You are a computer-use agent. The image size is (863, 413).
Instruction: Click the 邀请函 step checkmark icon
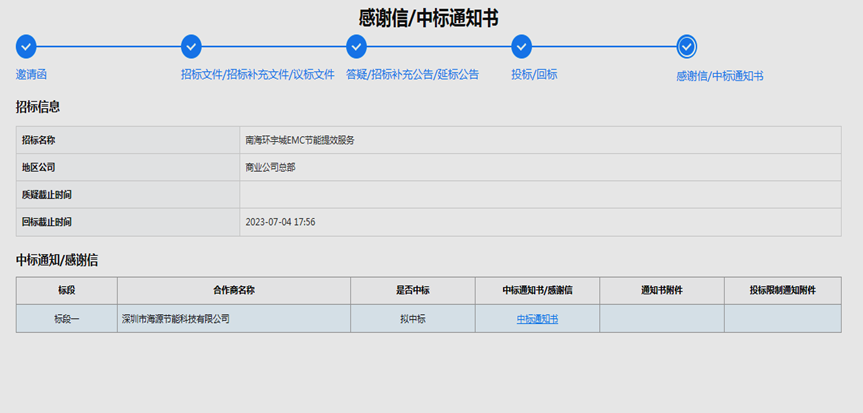pyautogui.click(x=26, y=46)
